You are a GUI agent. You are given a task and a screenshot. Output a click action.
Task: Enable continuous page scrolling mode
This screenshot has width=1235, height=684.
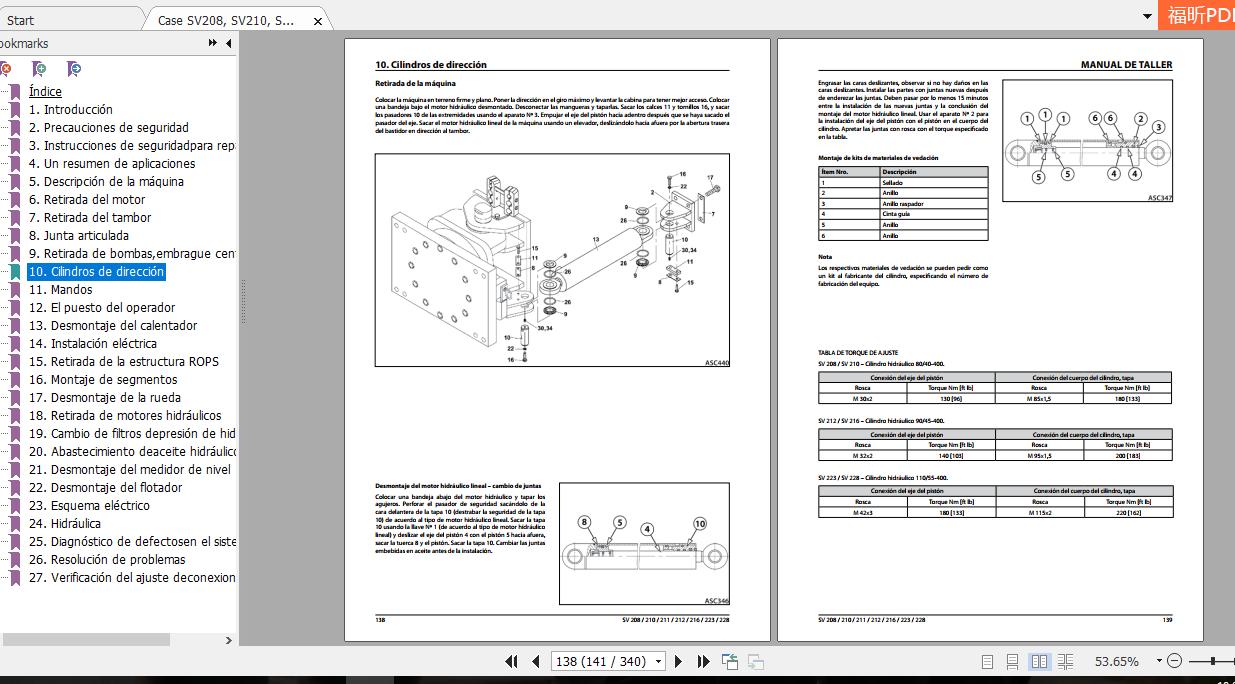point(1013,661)
